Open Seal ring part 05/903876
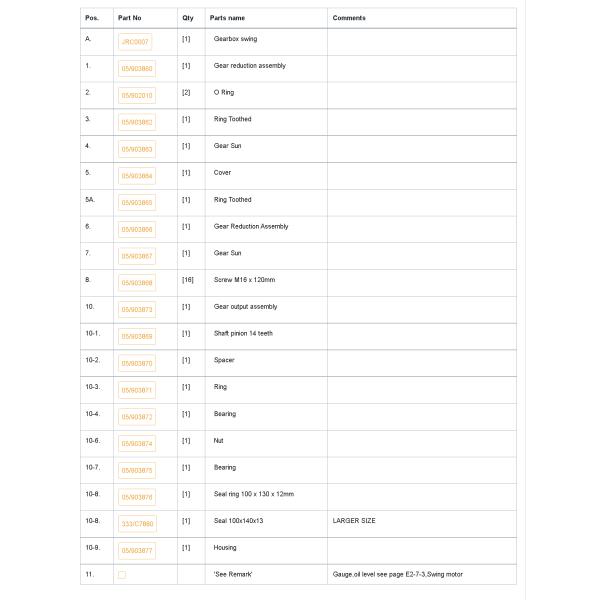600x600 pixels. click(137, 497)
